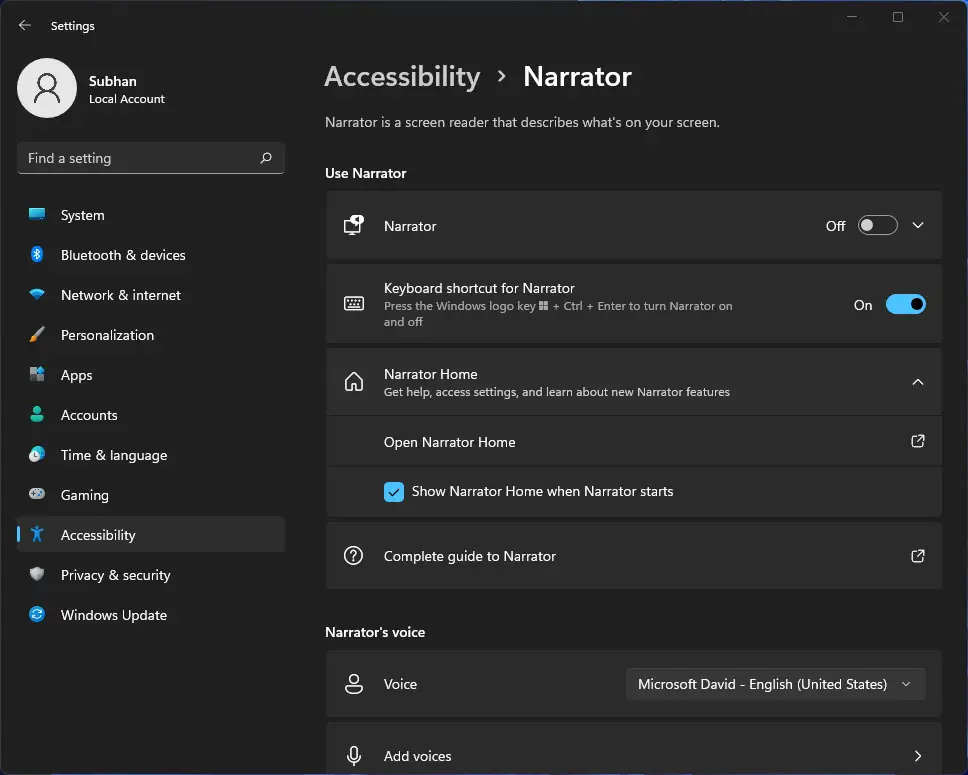Click the Apps icon in sidebar

37,374
